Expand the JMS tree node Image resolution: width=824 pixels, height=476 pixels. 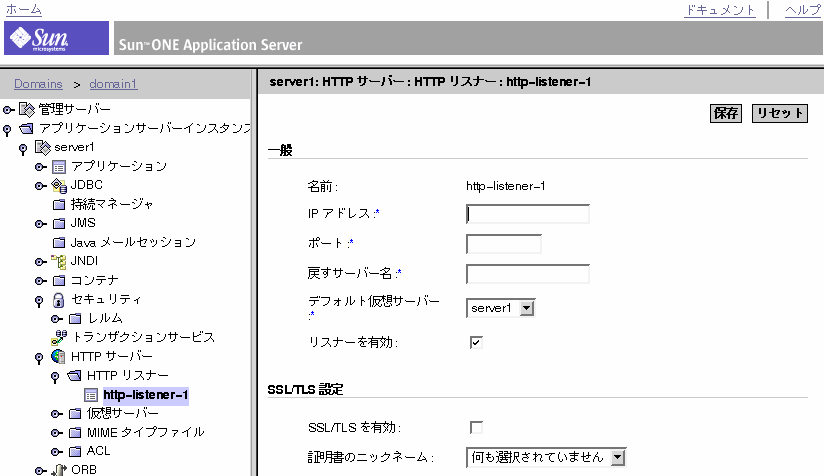[40, 224]
